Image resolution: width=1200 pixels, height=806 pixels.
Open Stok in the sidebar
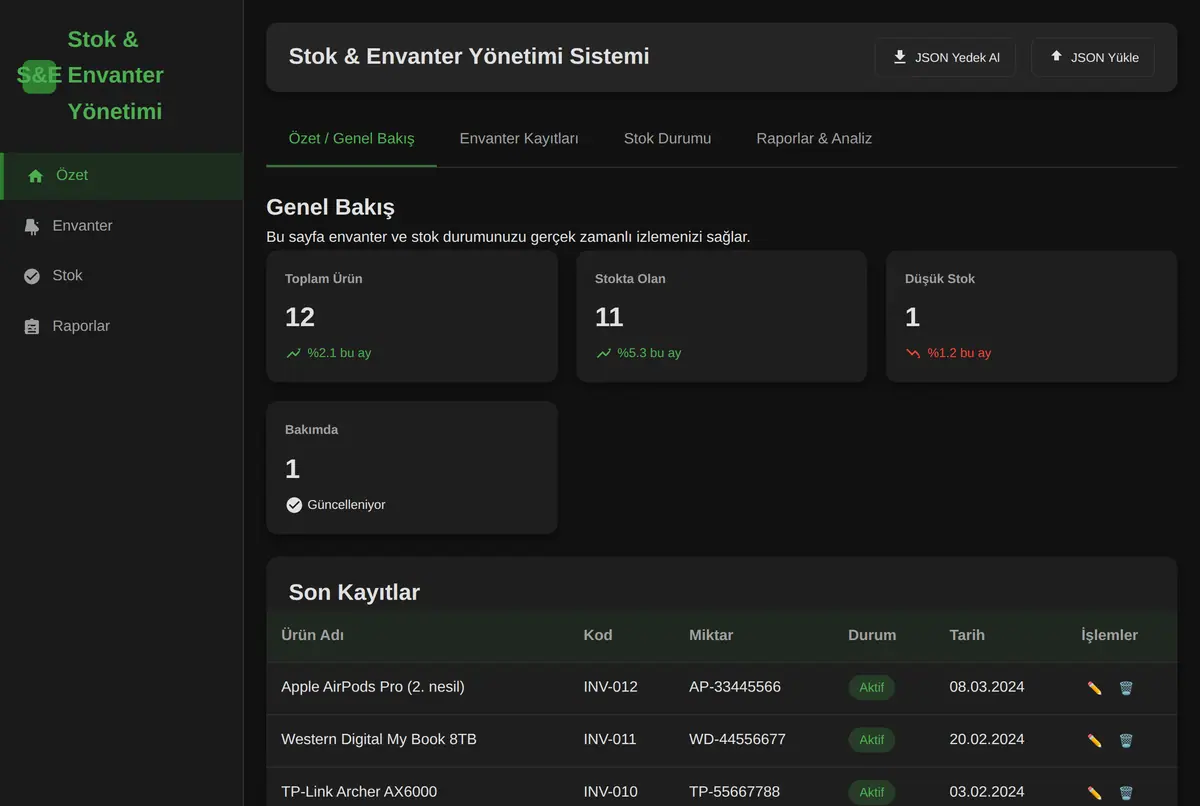point(121,276)
